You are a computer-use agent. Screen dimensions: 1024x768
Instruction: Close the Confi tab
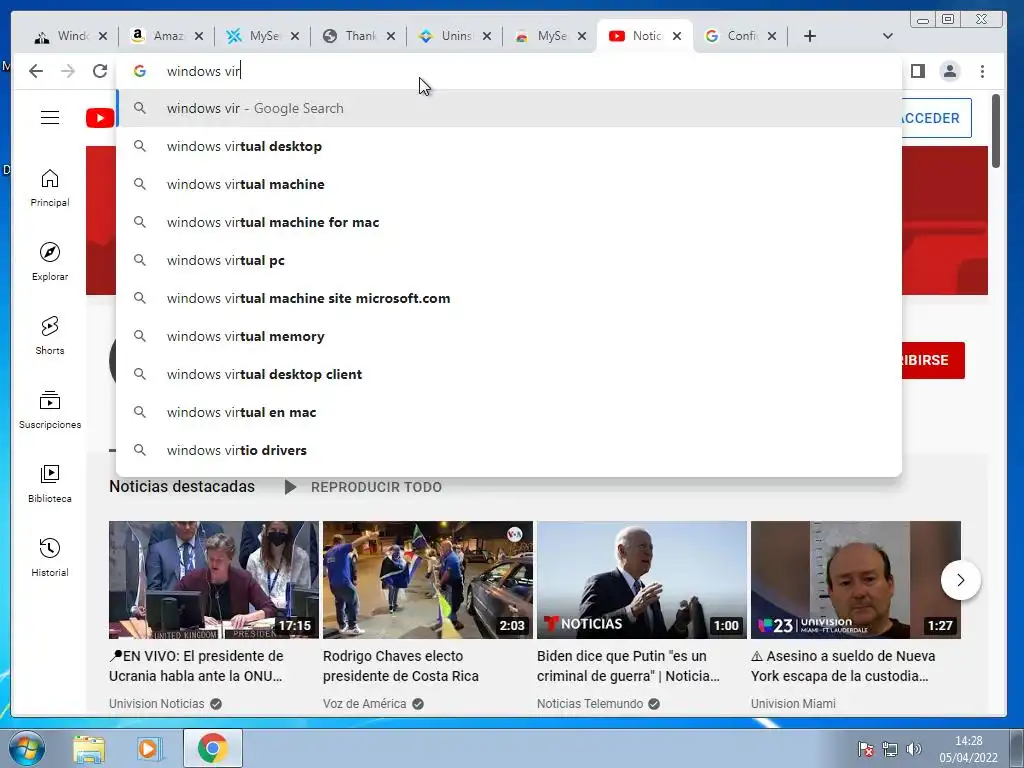(x=772, y=36)
